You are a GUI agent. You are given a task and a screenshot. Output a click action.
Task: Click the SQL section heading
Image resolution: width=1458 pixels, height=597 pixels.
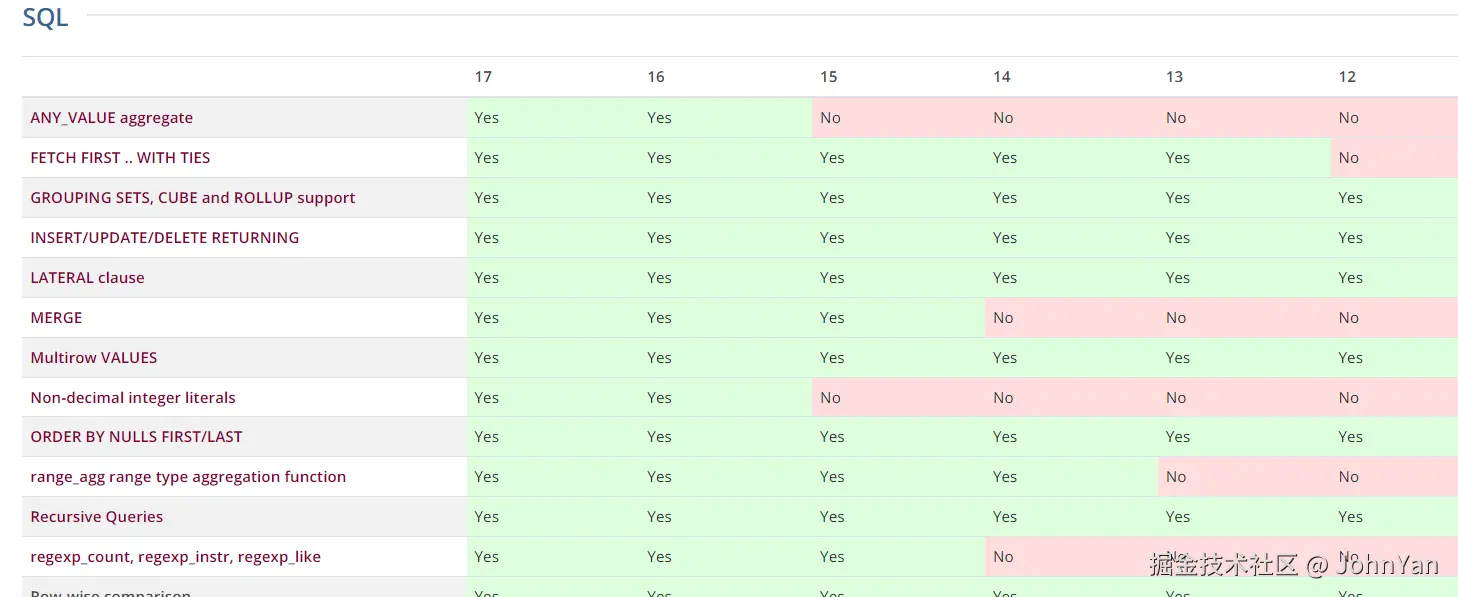tap(45, 17)
